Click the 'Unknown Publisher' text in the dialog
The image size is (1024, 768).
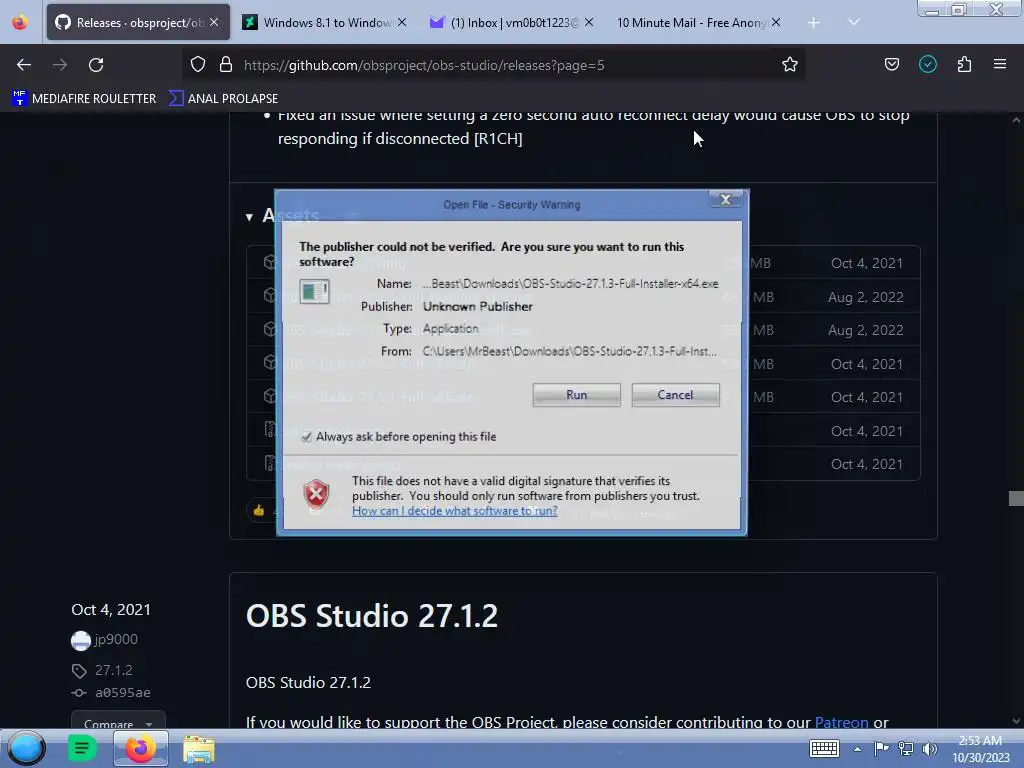pos(477,306)
